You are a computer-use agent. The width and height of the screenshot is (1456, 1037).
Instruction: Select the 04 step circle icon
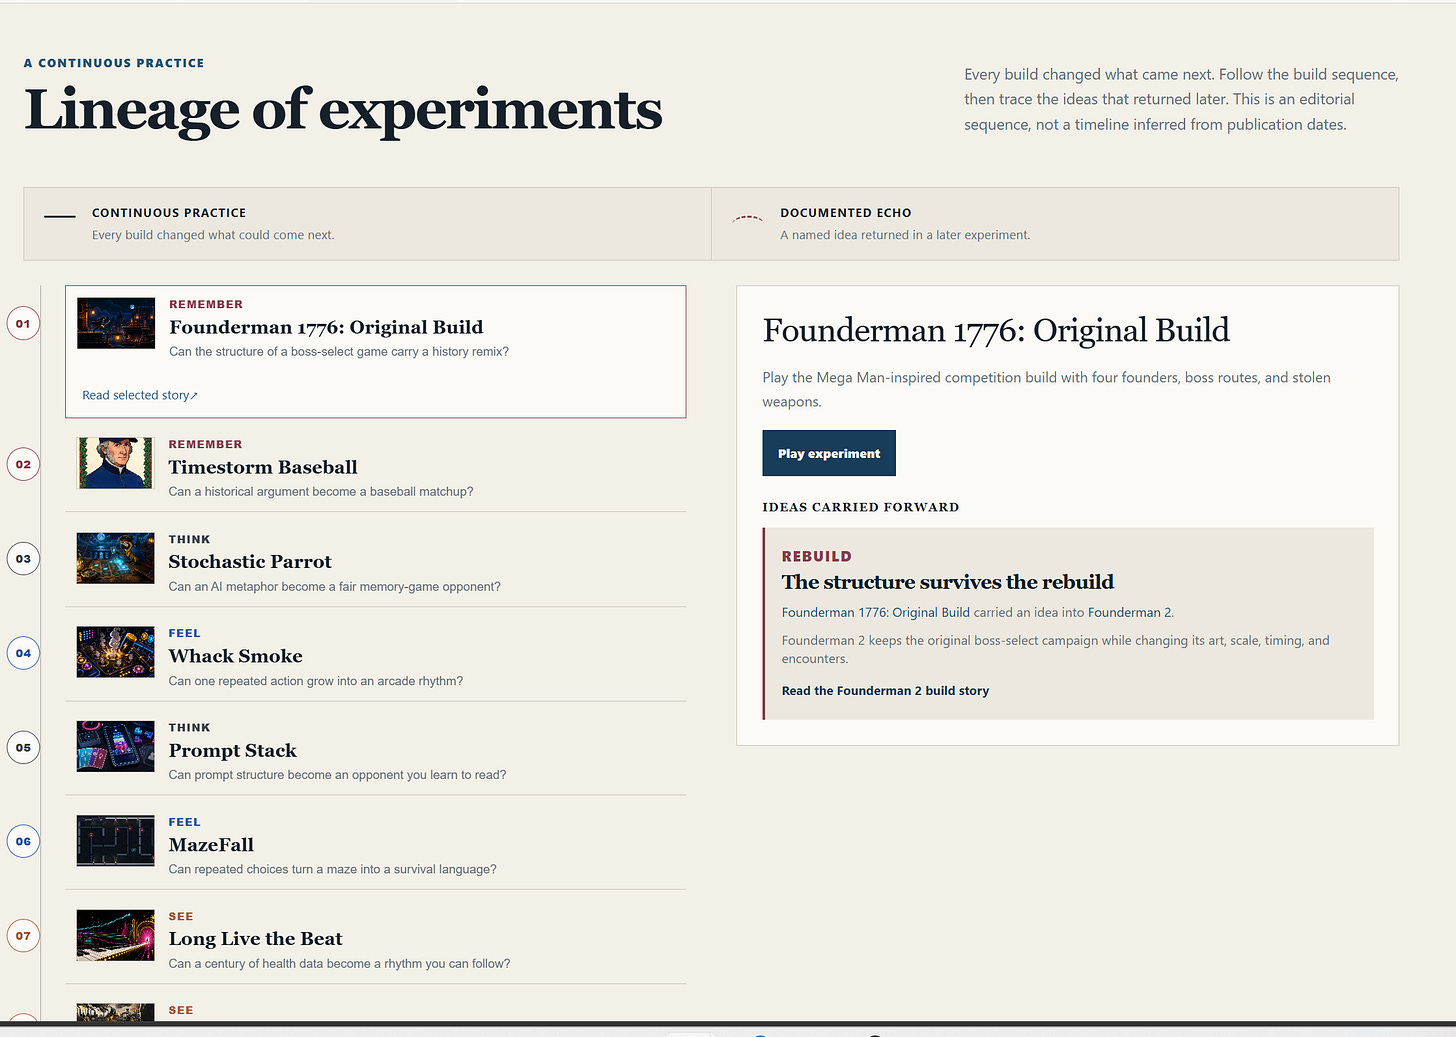pyautogui.click(x=23, y=654)
